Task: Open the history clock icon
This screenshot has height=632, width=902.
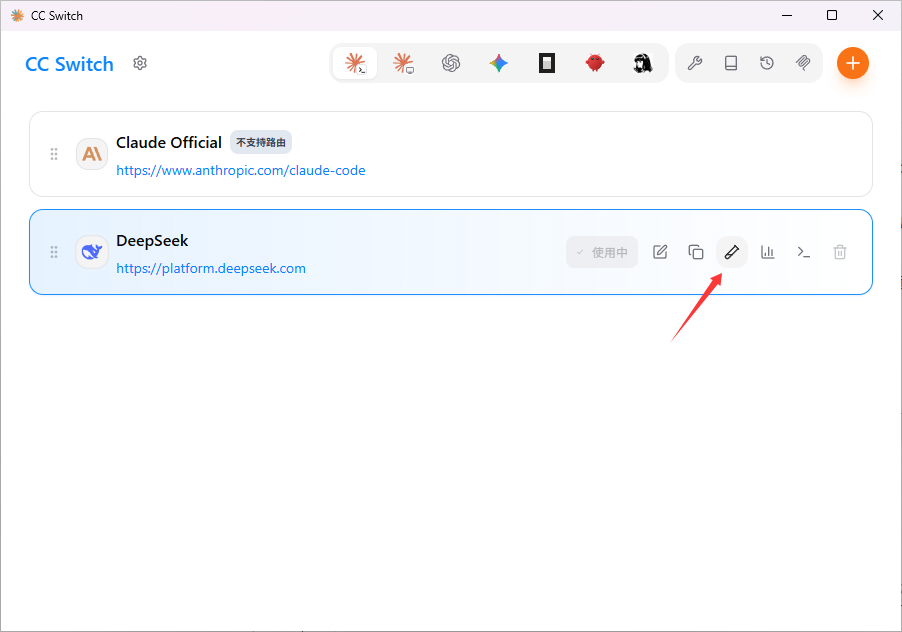Action: point(767,63)
